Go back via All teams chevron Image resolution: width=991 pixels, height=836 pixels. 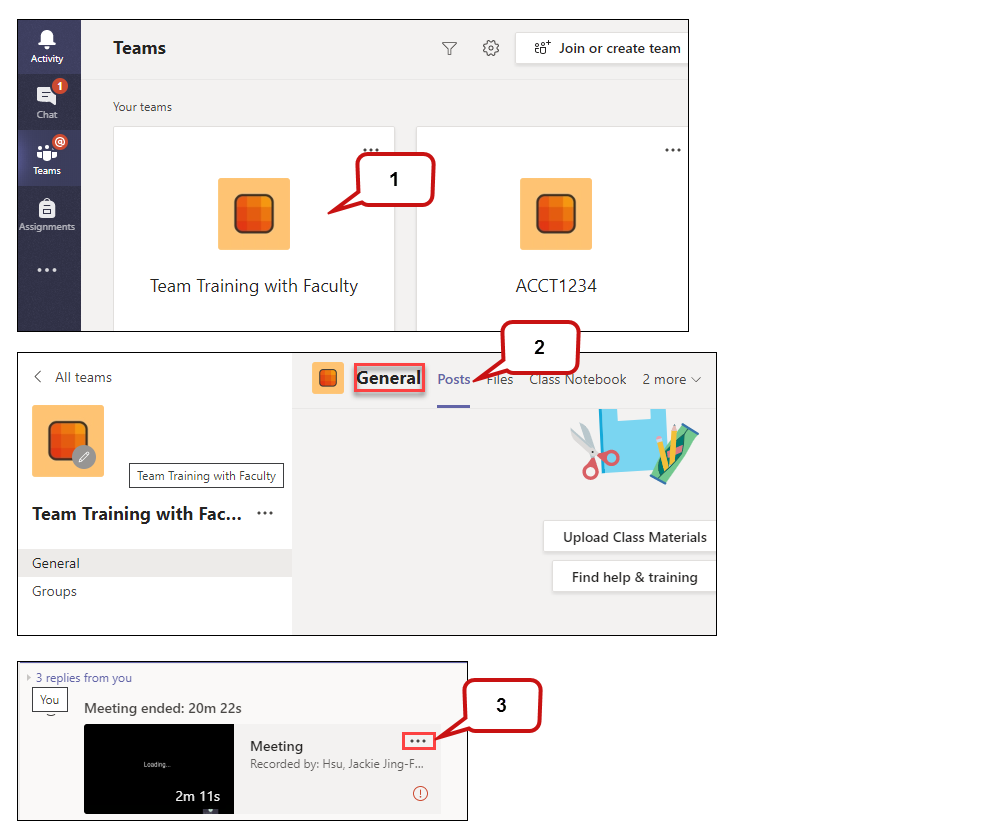tap(38, 377)
